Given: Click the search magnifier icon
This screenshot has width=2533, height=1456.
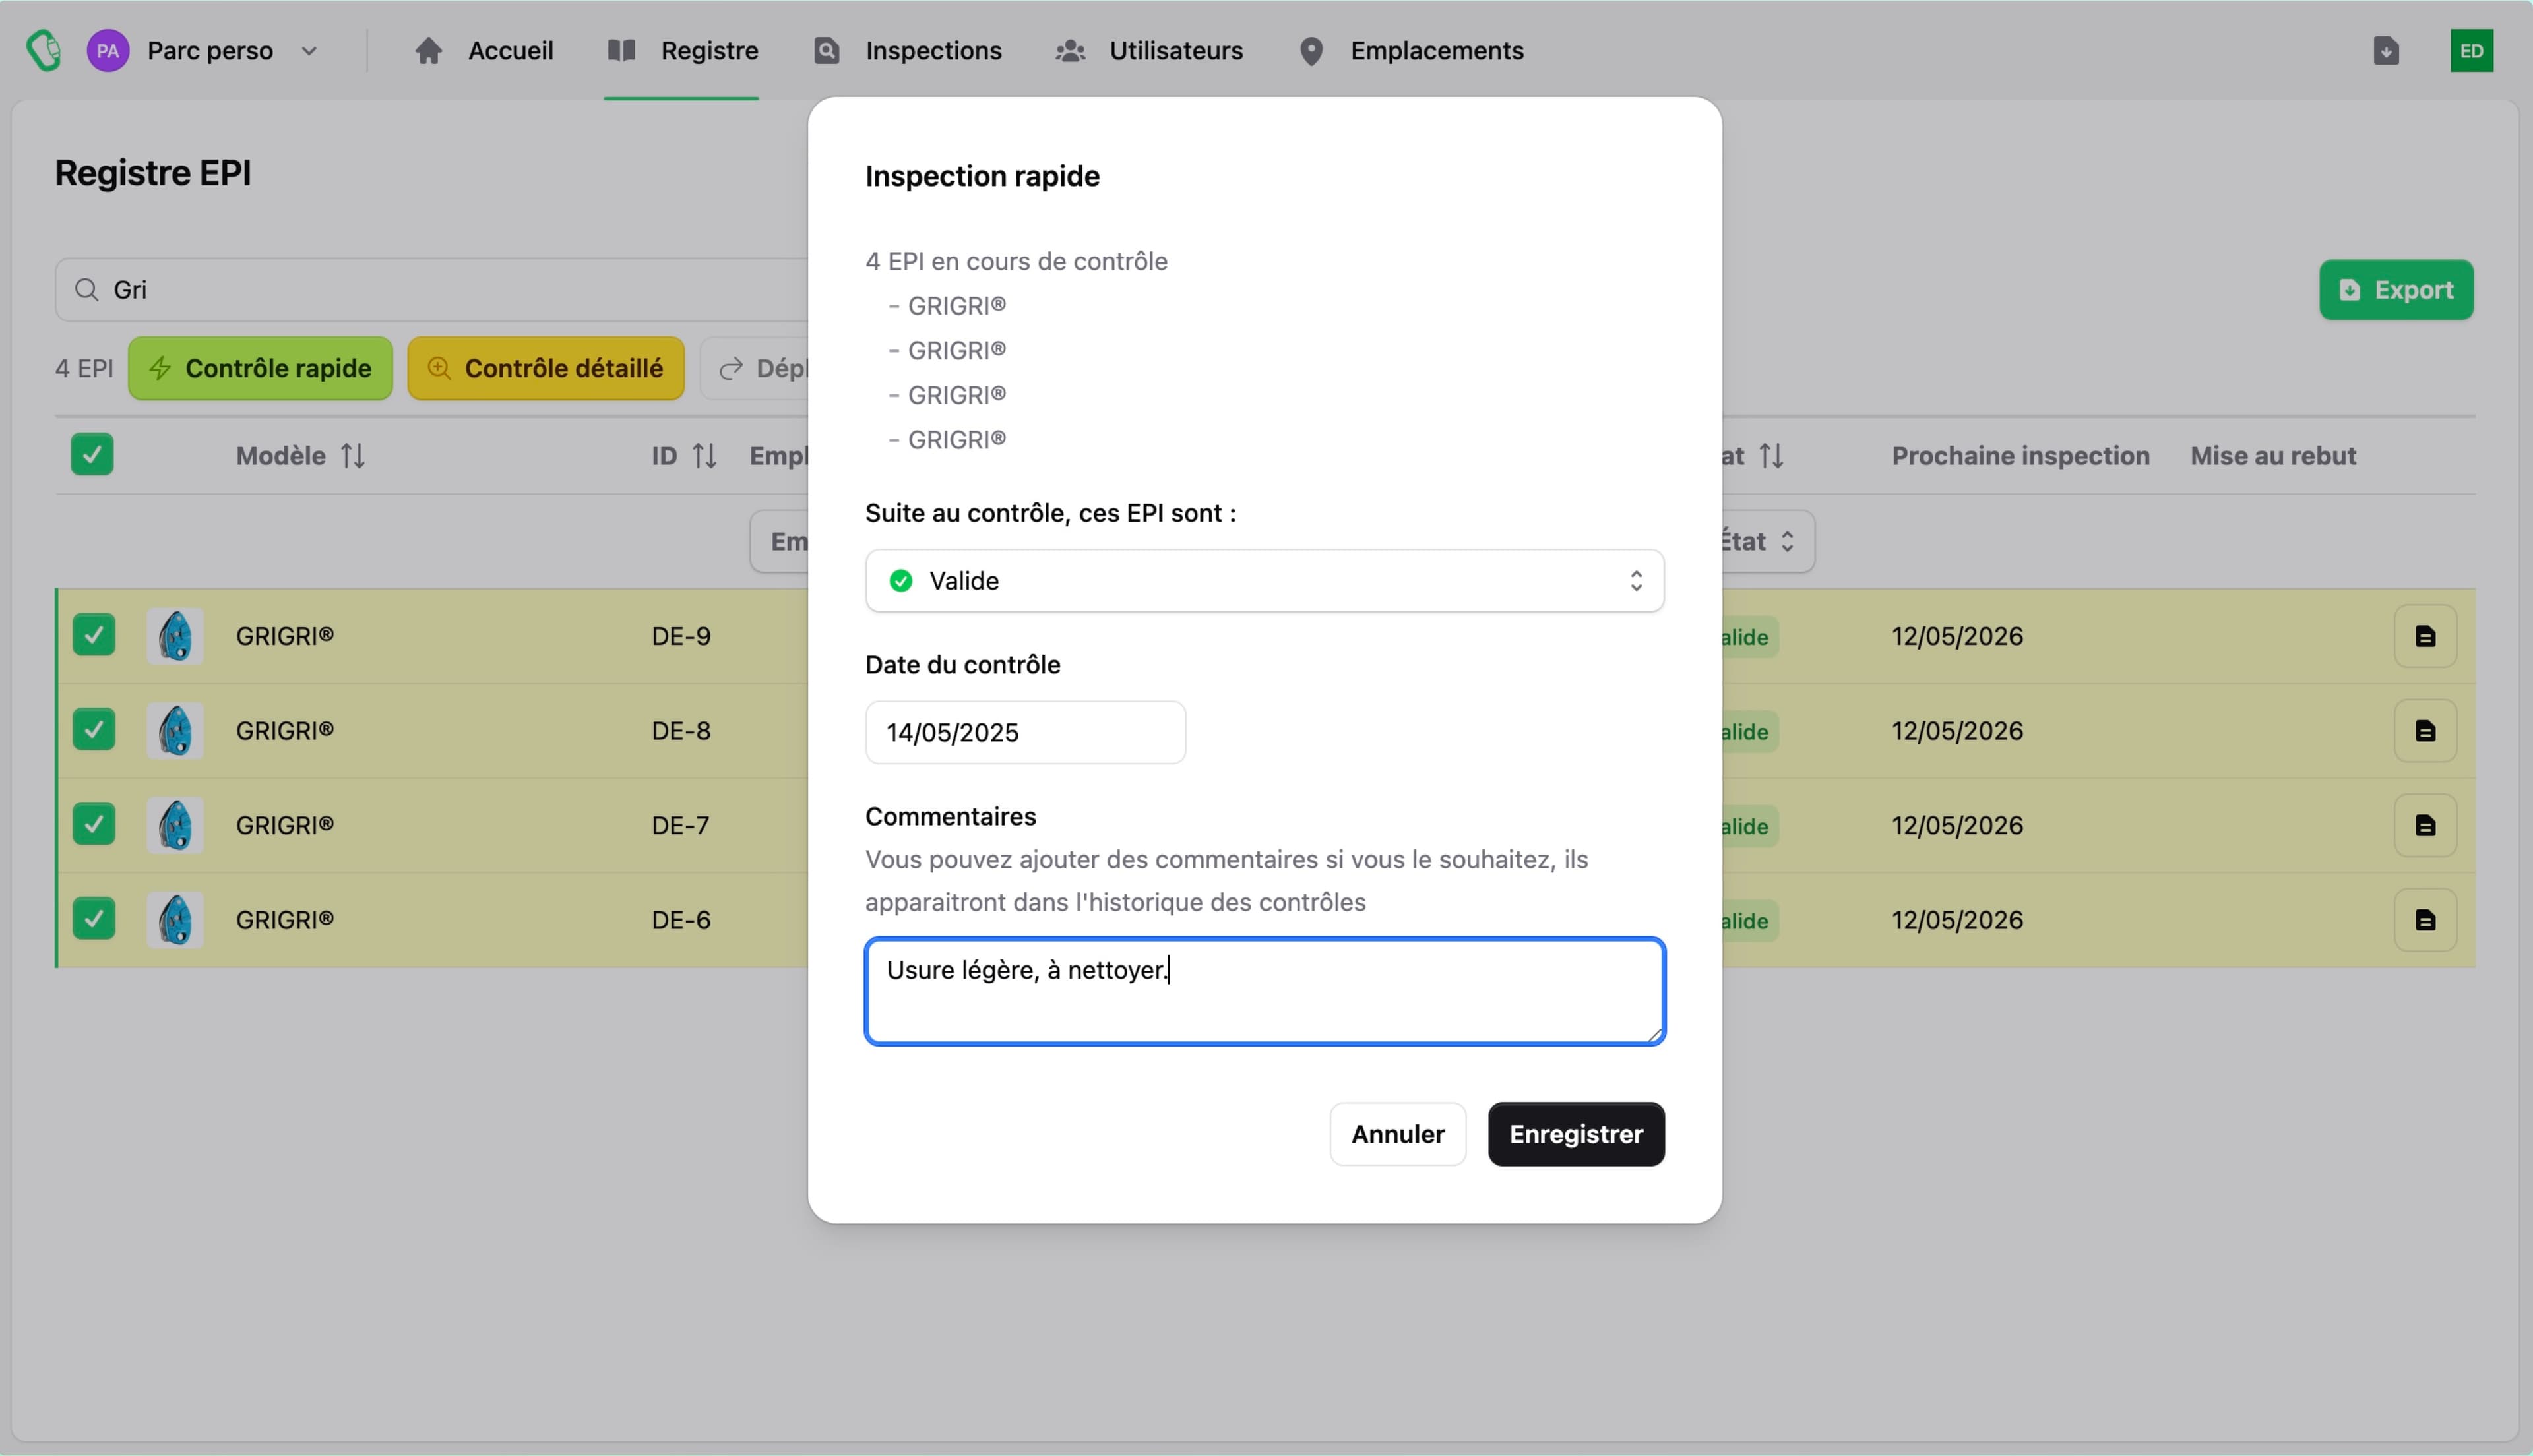Looking at the screenshot, I should pyautogui.click(x=87, y=290).
